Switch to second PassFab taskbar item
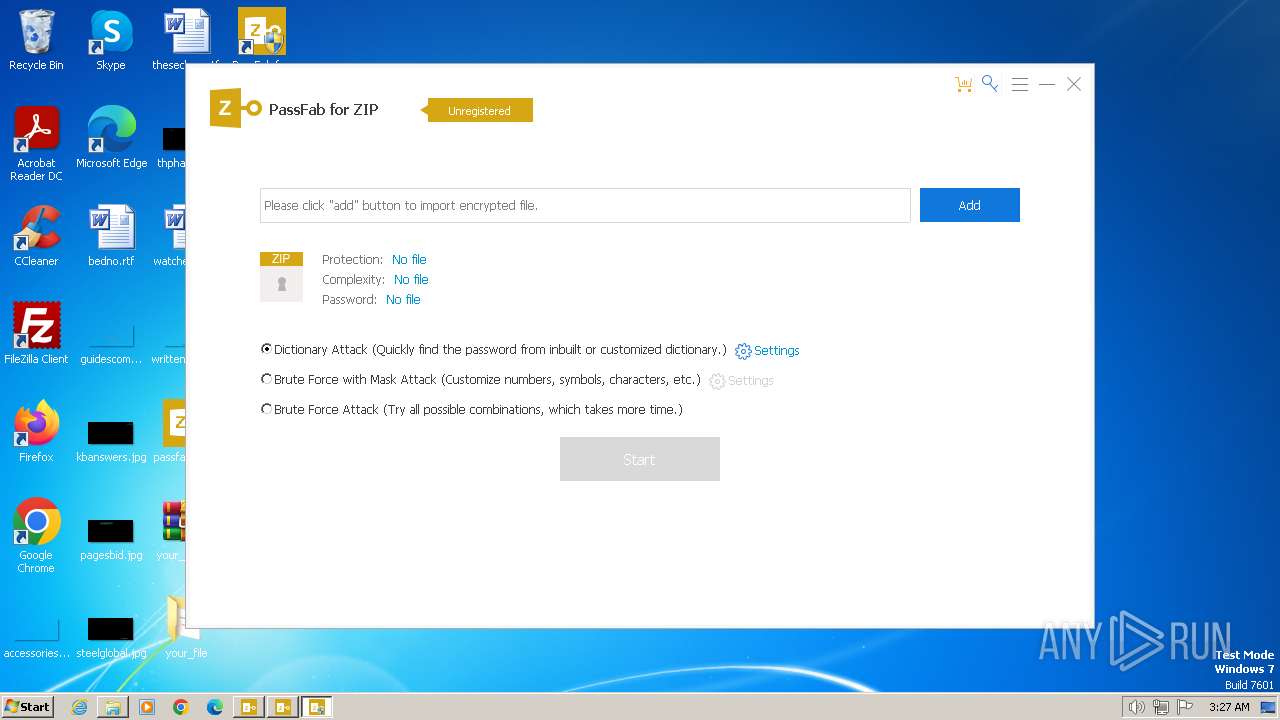The width and height of the screenshot is (1280, 720). point(283,707)
